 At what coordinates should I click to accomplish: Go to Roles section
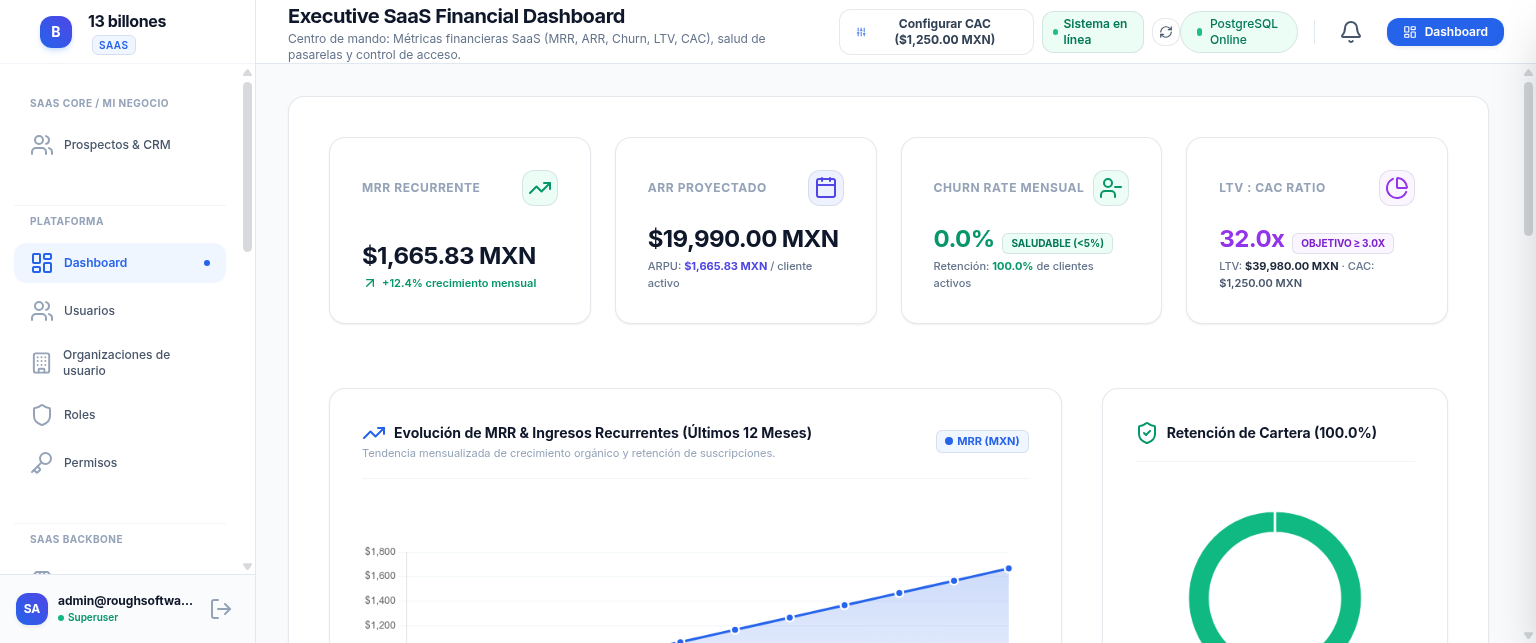tap(120, 415)
